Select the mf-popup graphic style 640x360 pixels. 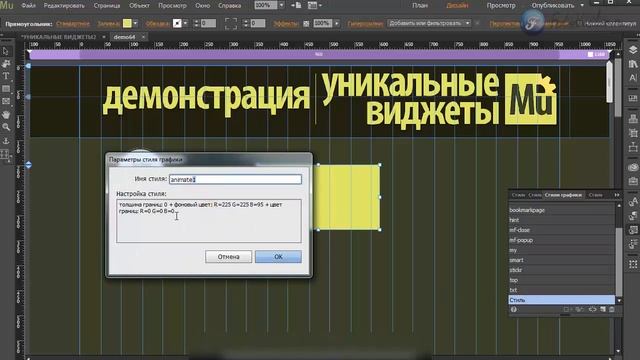pyautogui.click(x=561, y=240)
